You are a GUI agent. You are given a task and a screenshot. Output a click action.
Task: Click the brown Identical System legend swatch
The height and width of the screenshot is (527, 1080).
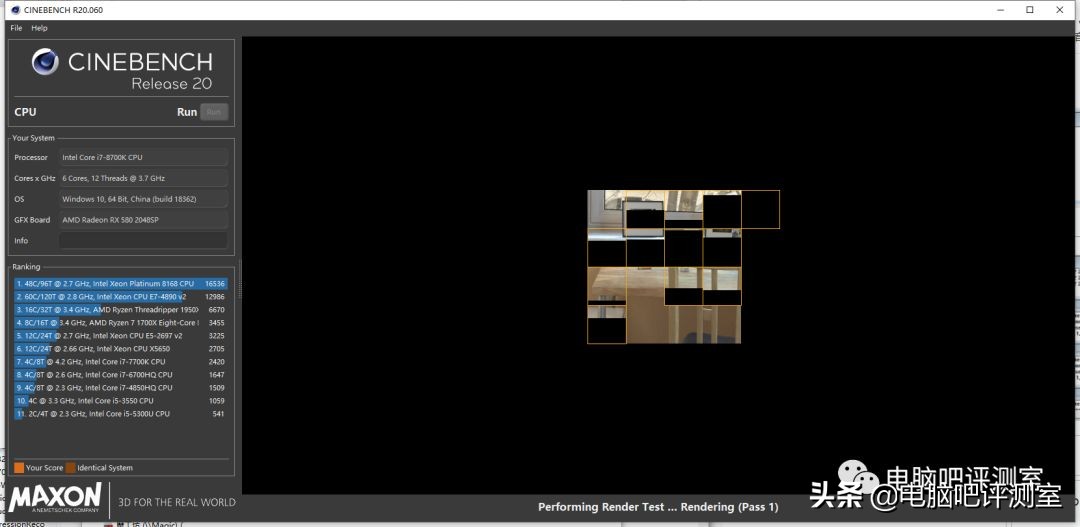71,468
